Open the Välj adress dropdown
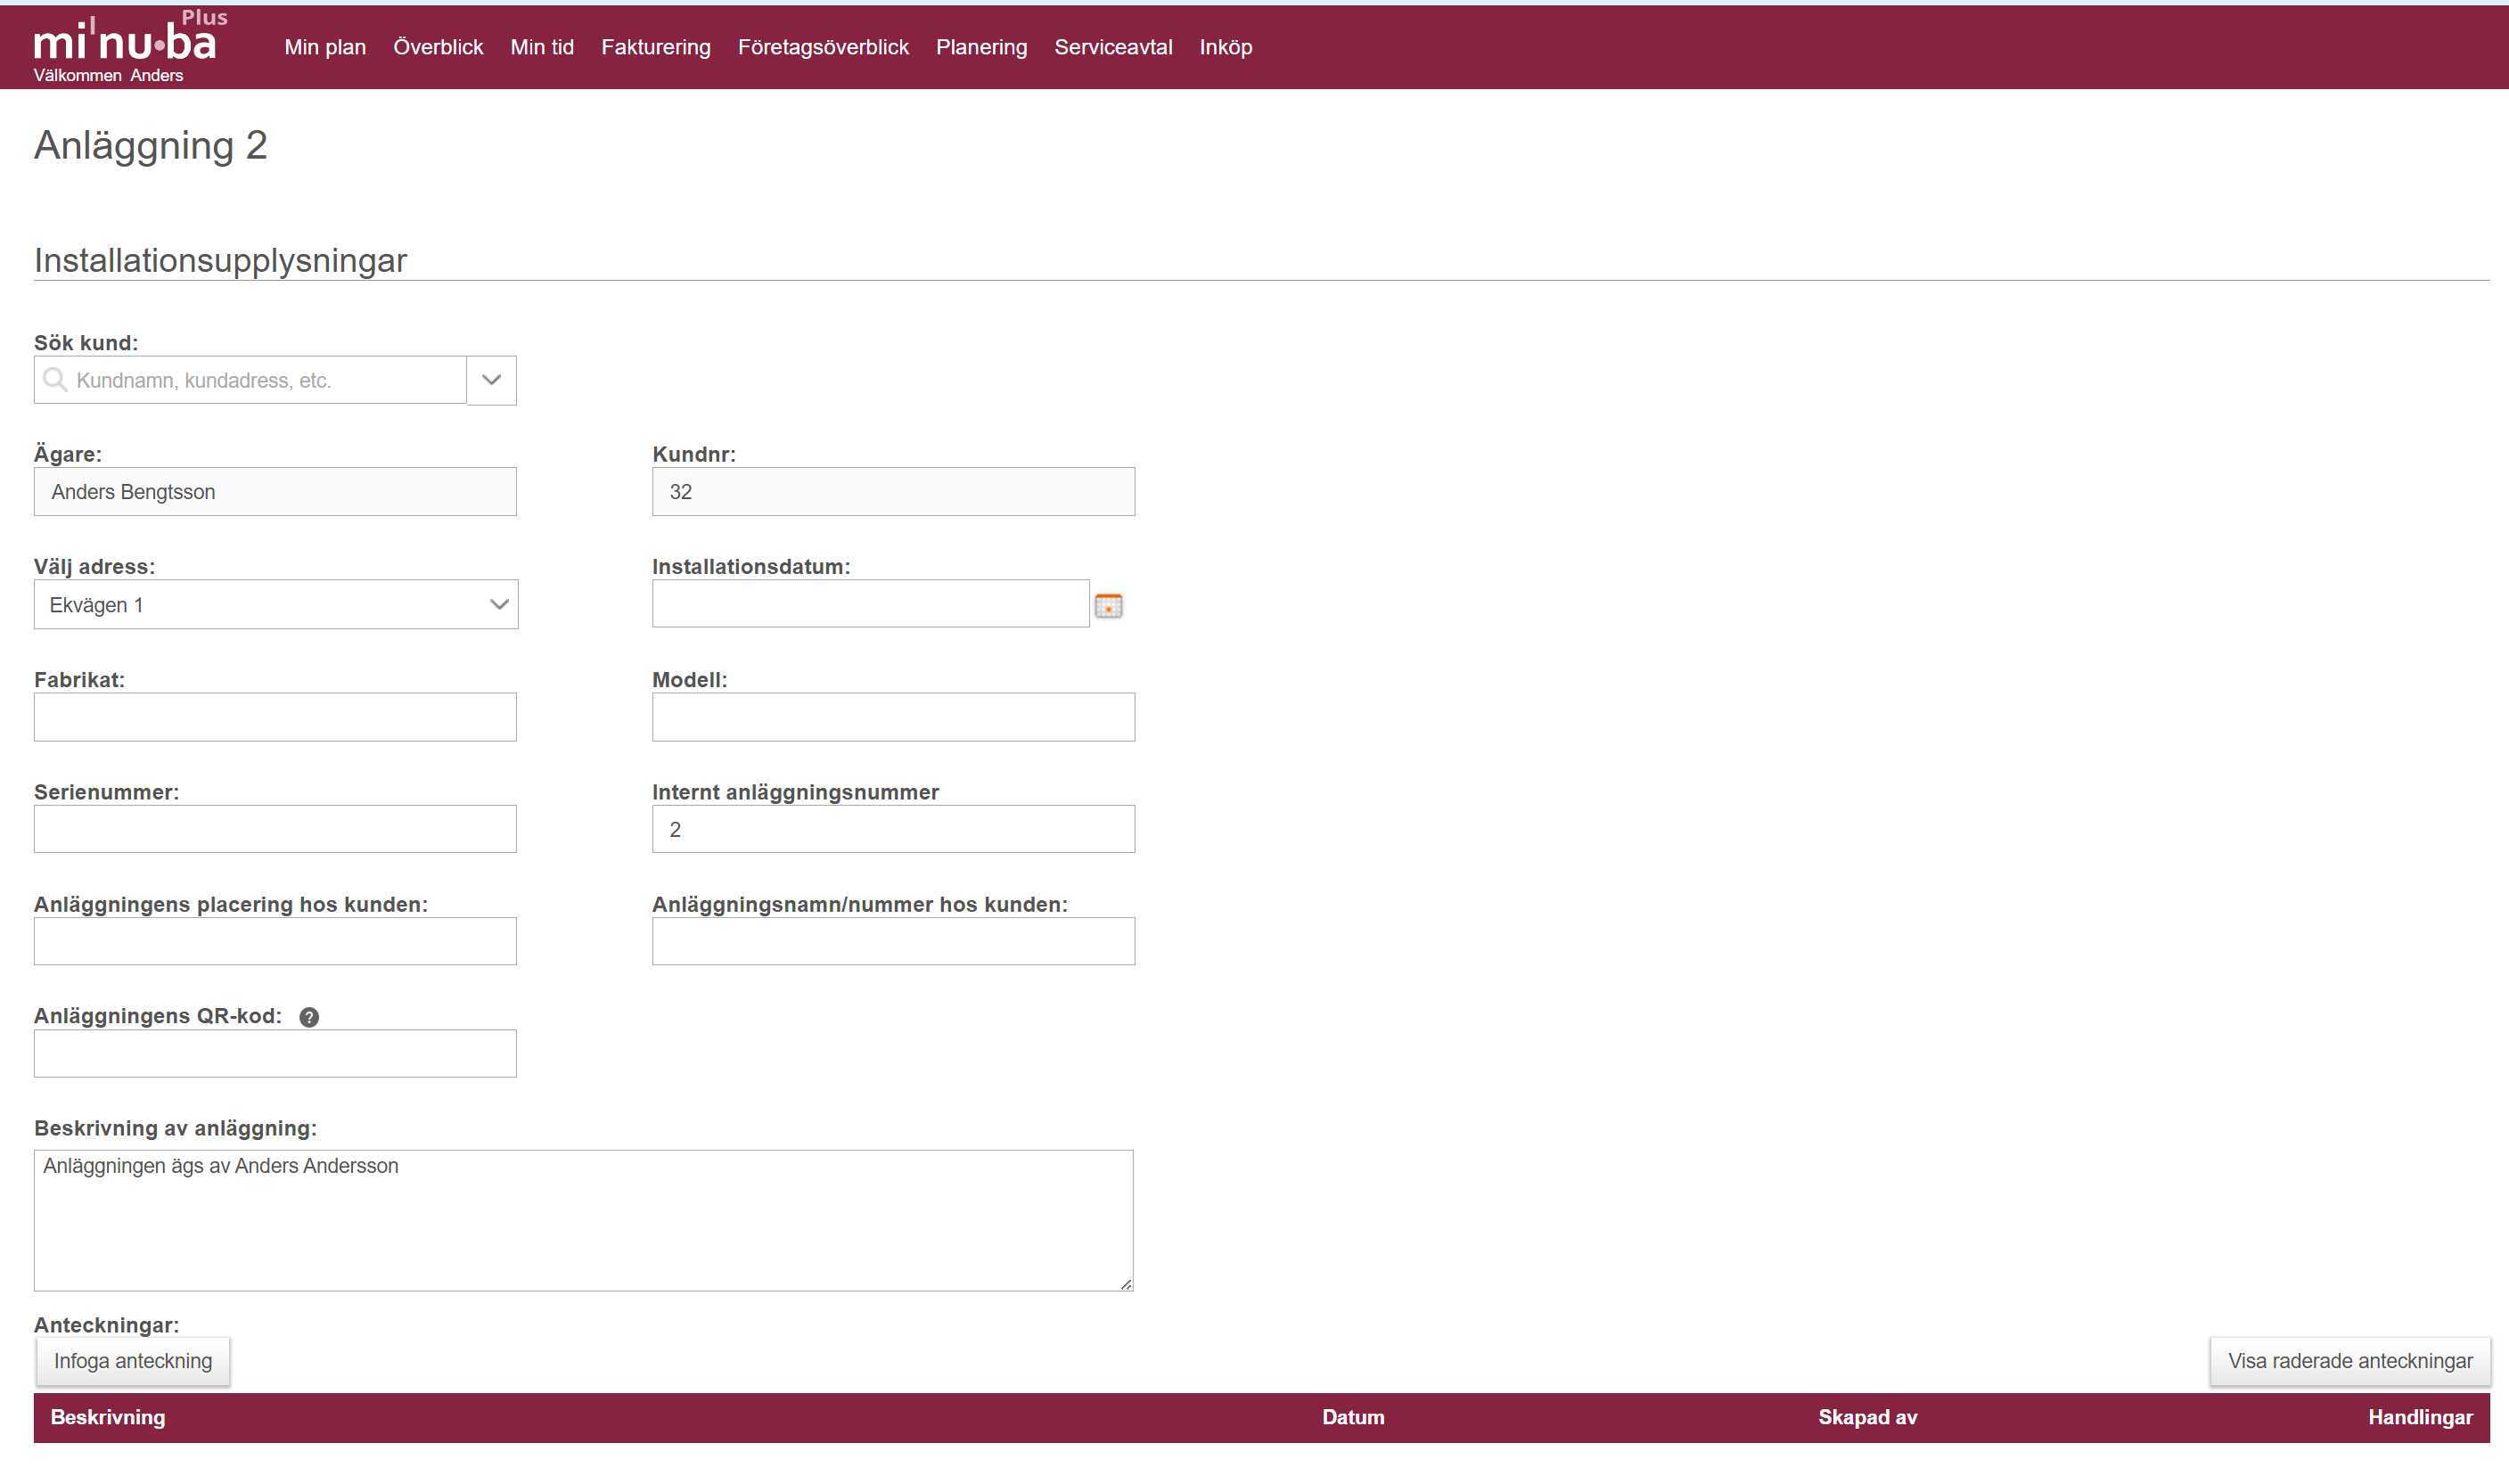 click(x=276, y=605)
